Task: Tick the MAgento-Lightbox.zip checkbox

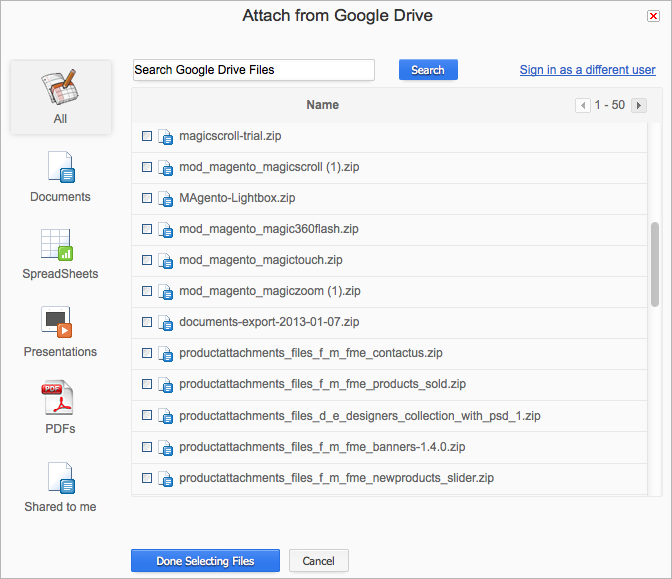Action: 147,198
